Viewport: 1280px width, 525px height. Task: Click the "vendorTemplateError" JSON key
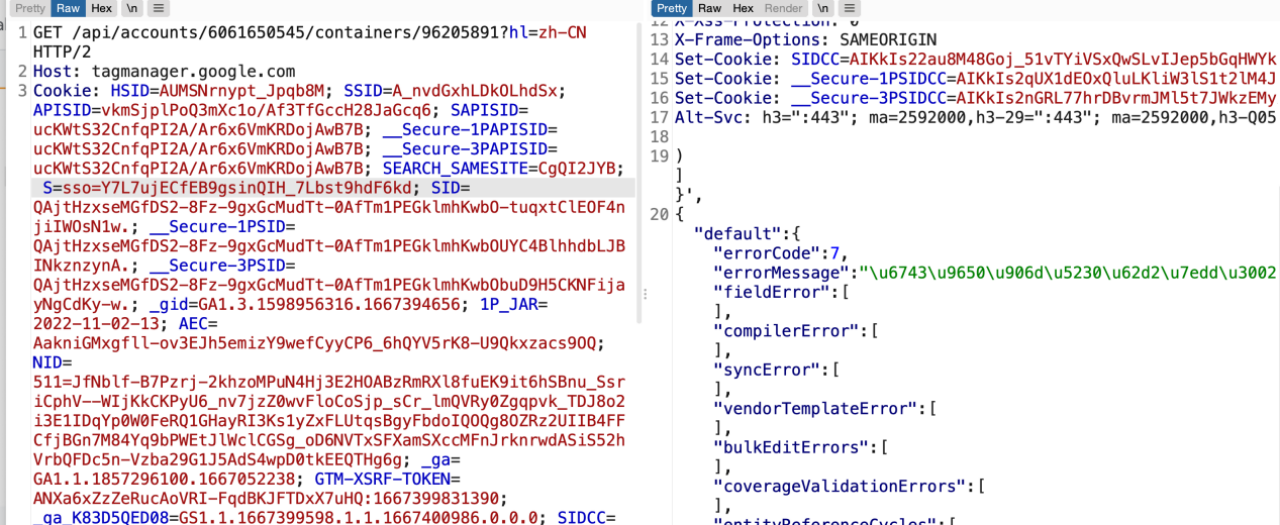coord(813,408)
